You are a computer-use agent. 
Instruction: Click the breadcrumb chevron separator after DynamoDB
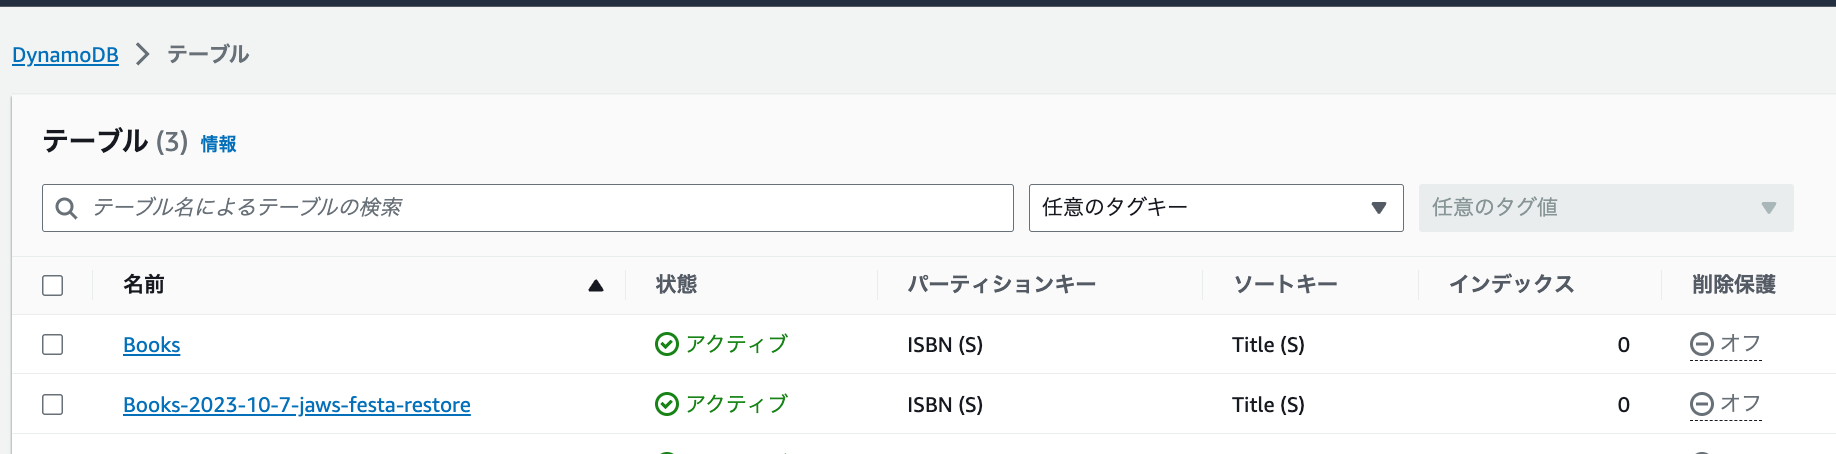click(x=143, y=54)
